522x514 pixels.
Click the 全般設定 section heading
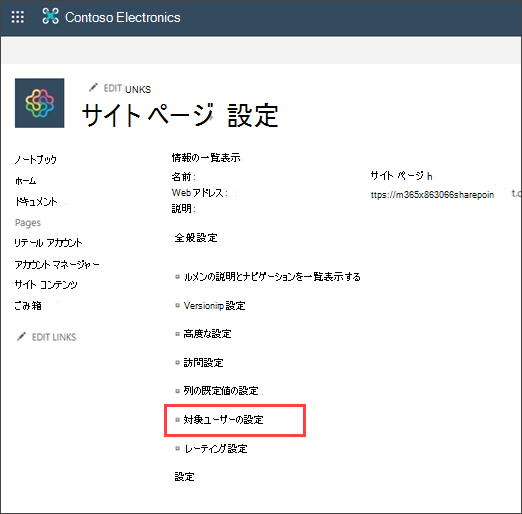tap(196, 238)
